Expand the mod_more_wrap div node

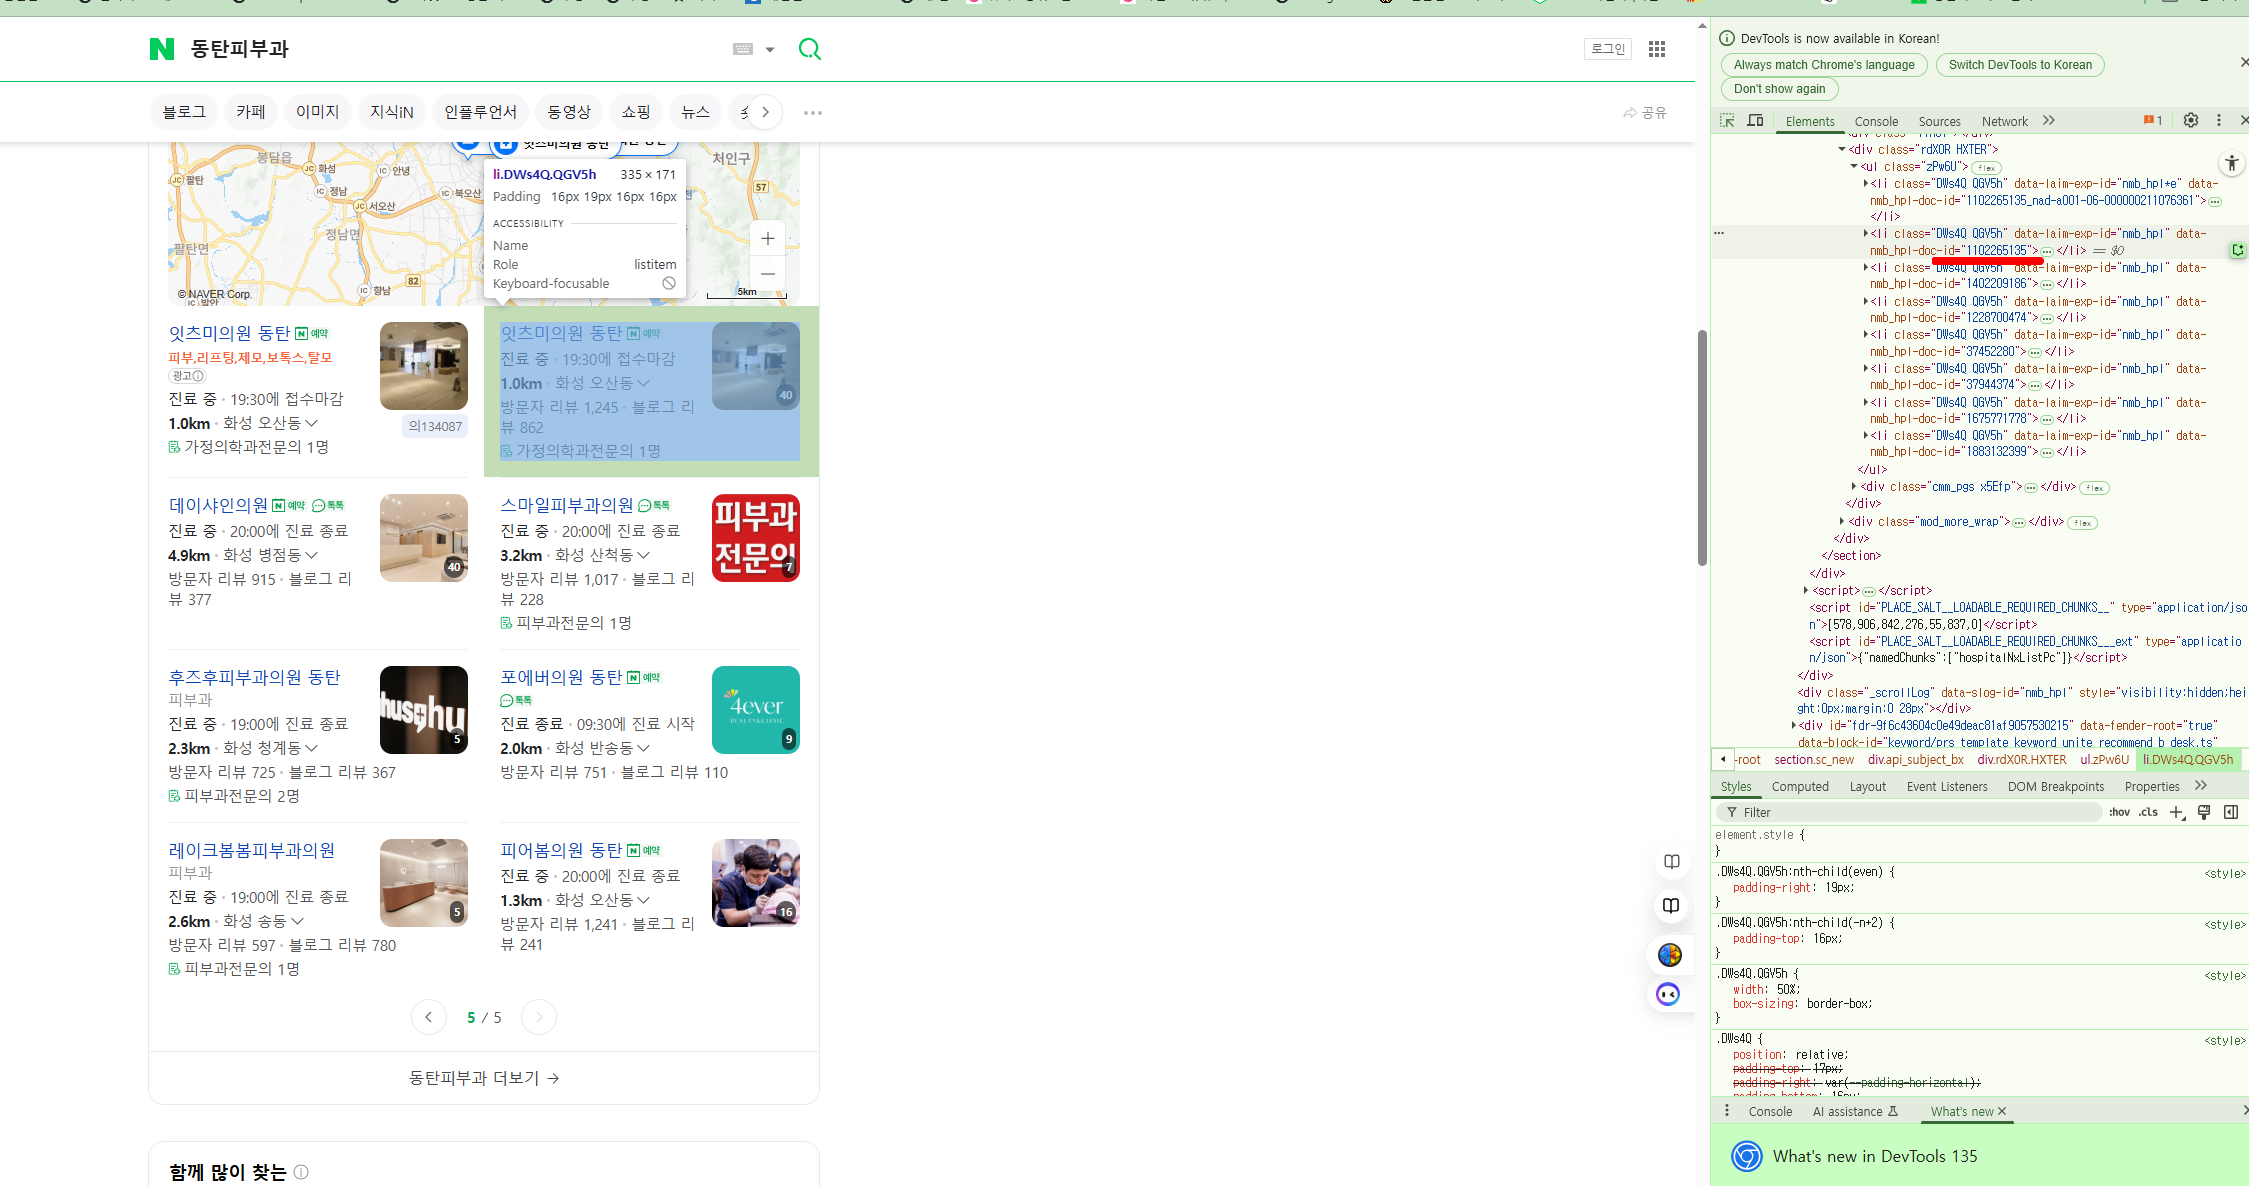pyautogui.click(x=1841, y=521)
